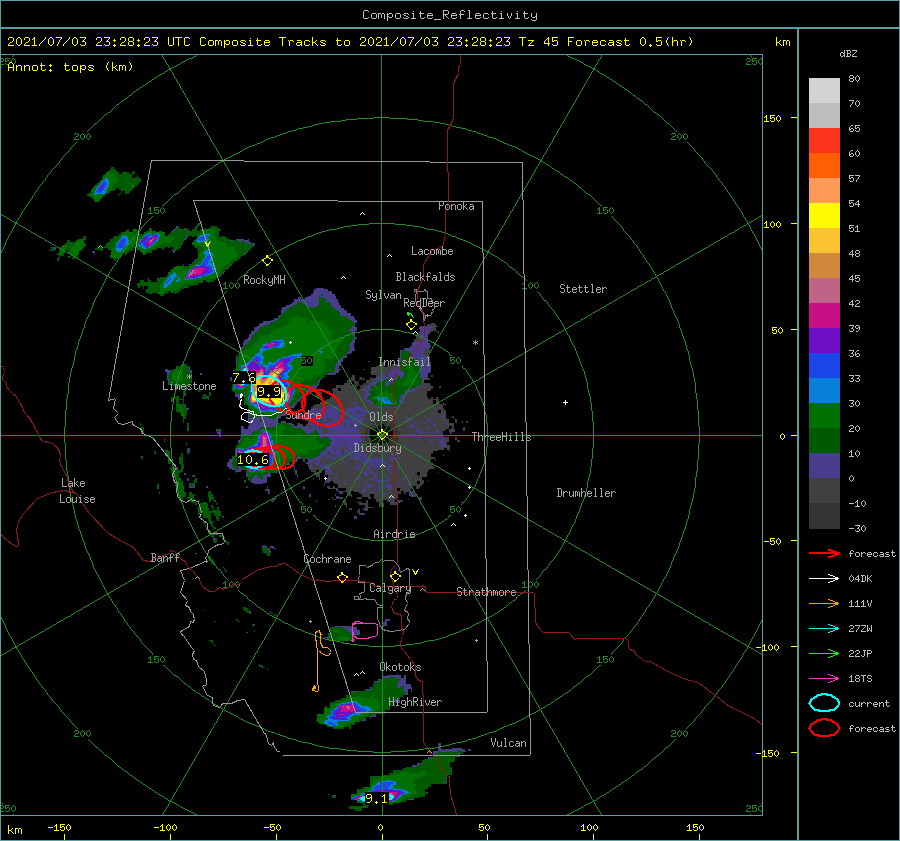Click the yellow diamond marker inside Calgary

pos(395,576)
